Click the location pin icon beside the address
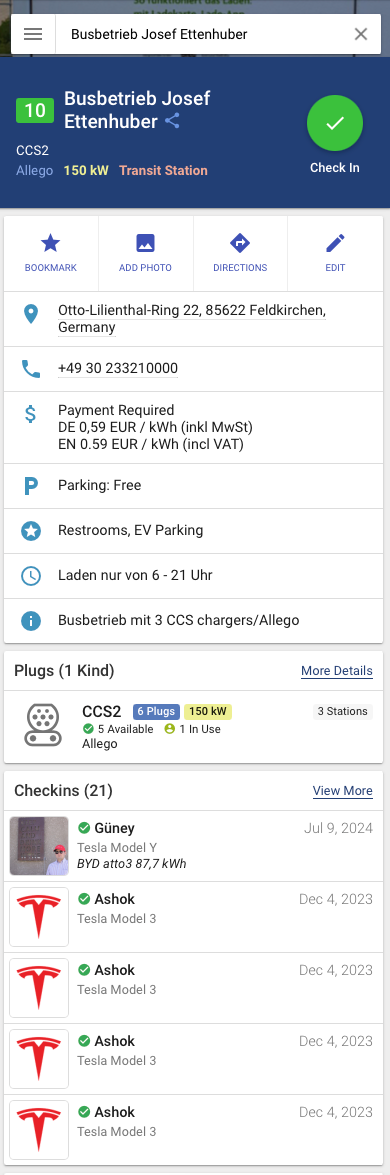Screen dimensions: 390x1175 (31, 314)
